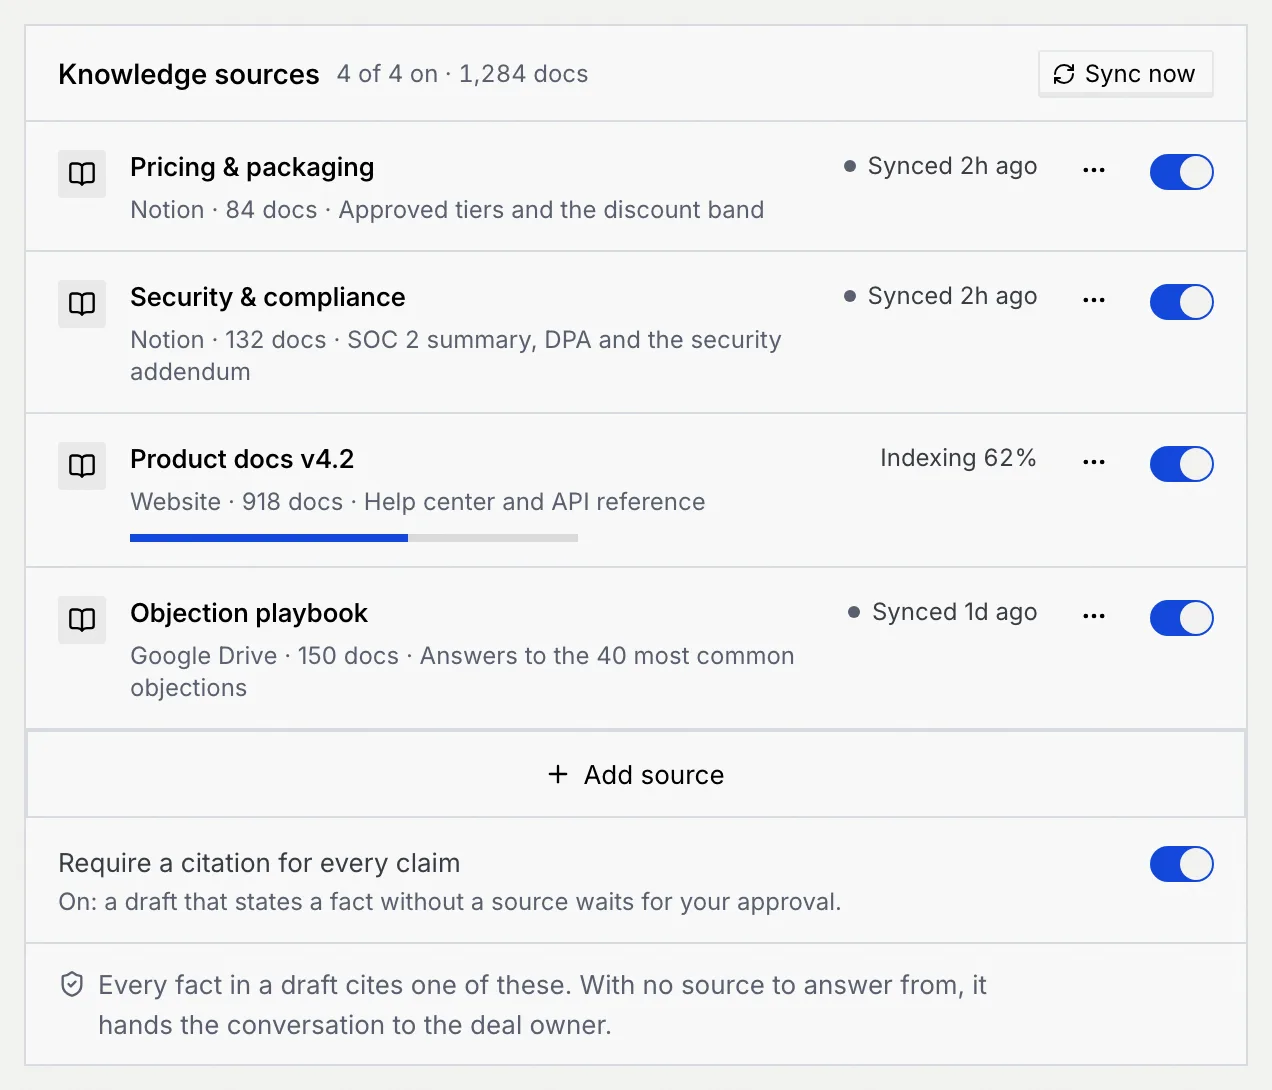Disable the Pricing & packaging source toggle

[x=1181, y=172]
